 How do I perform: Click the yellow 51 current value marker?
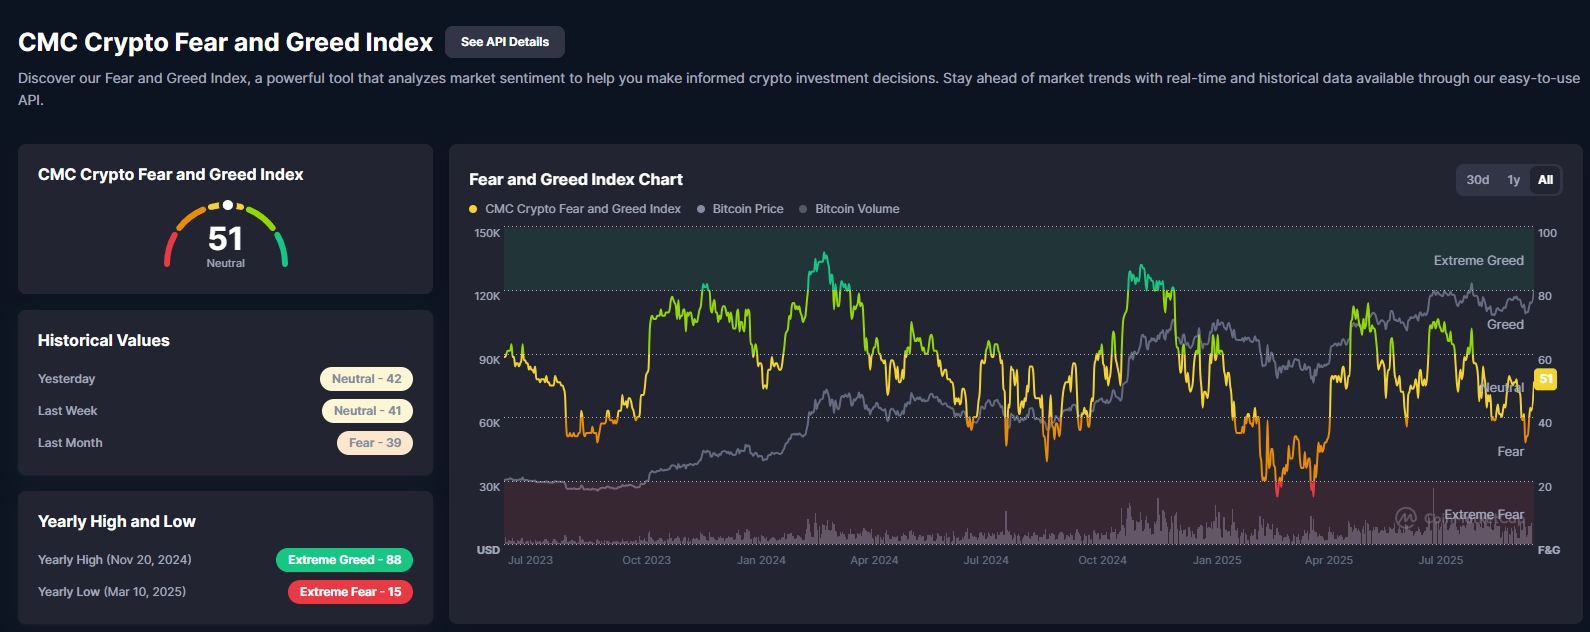coord(1546,379)
